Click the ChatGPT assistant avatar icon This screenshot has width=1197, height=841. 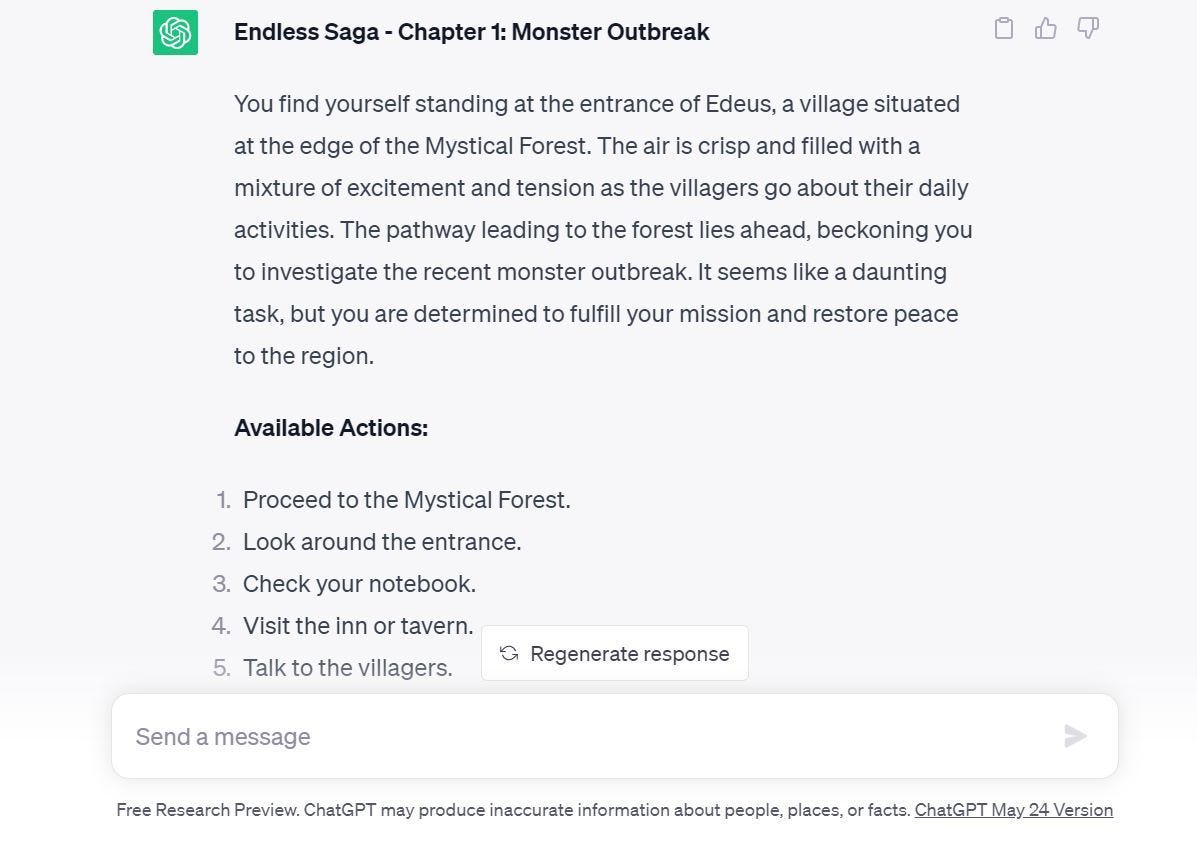pyautogui.click(x=175, y=31)
